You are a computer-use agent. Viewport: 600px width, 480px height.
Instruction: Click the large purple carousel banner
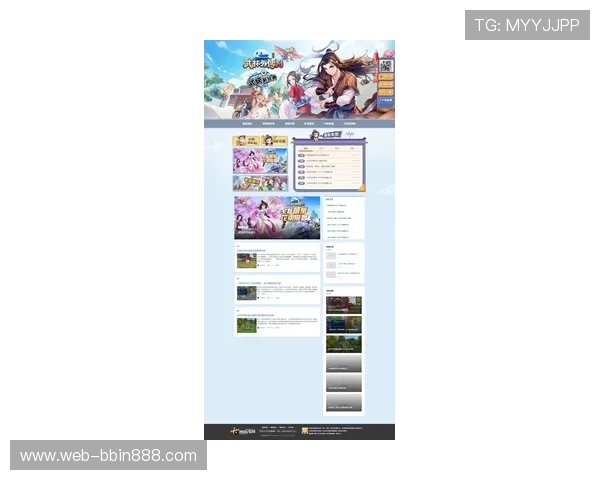(277, 217)
